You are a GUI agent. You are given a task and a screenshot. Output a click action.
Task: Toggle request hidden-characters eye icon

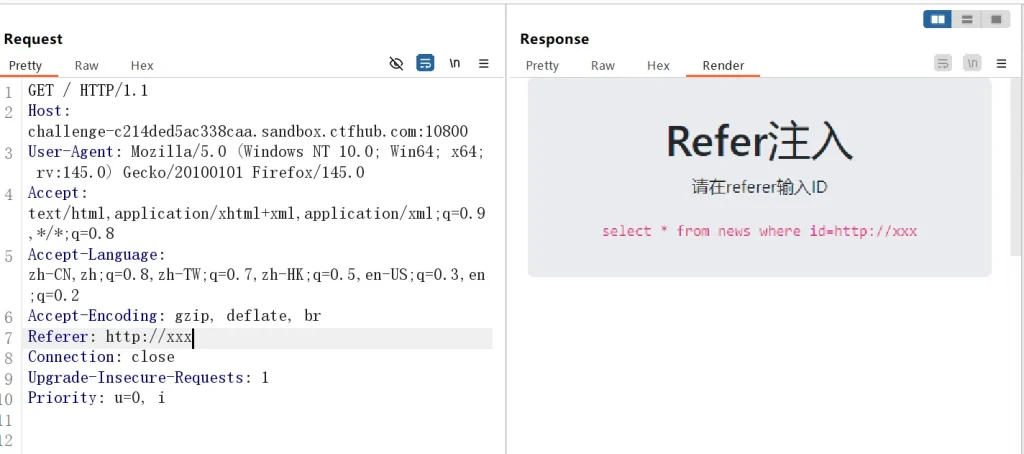[396, 64]
